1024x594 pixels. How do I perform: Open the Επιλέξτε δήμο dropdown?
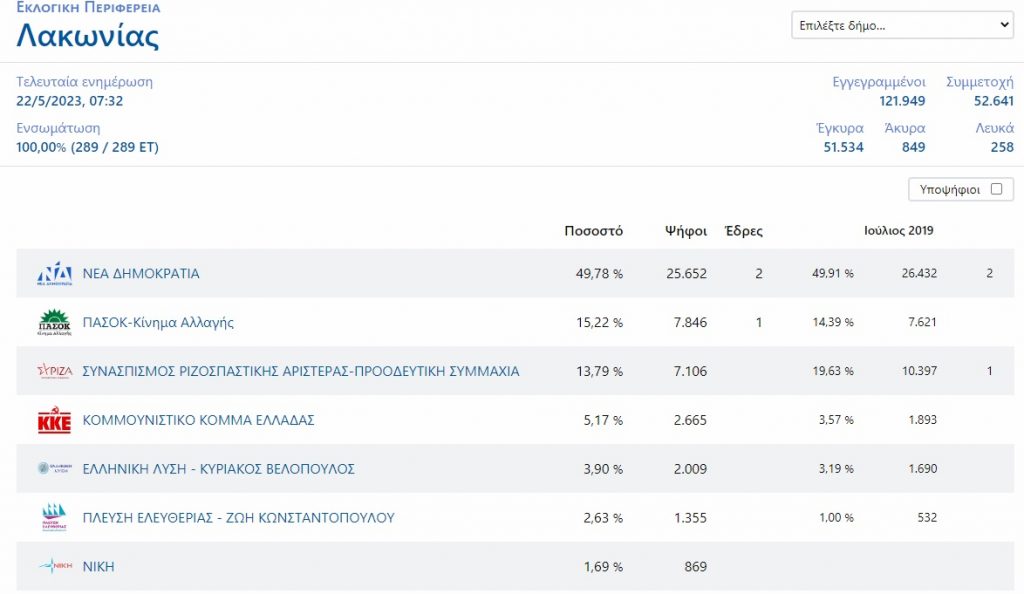(x=902, y=25)
